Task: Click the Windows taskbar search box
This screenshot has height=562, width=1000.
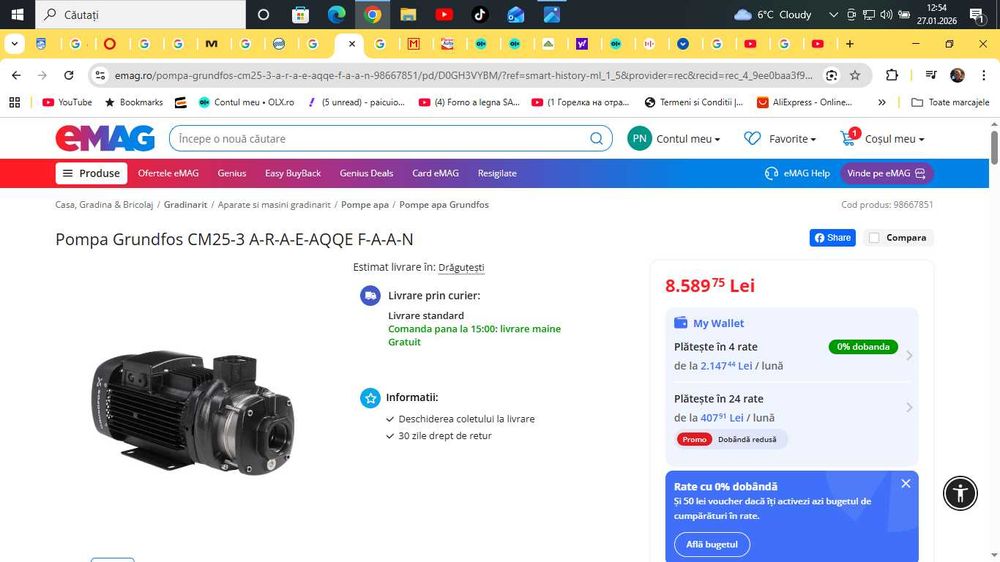Action: pyautogui.click(x=140, y=14)
